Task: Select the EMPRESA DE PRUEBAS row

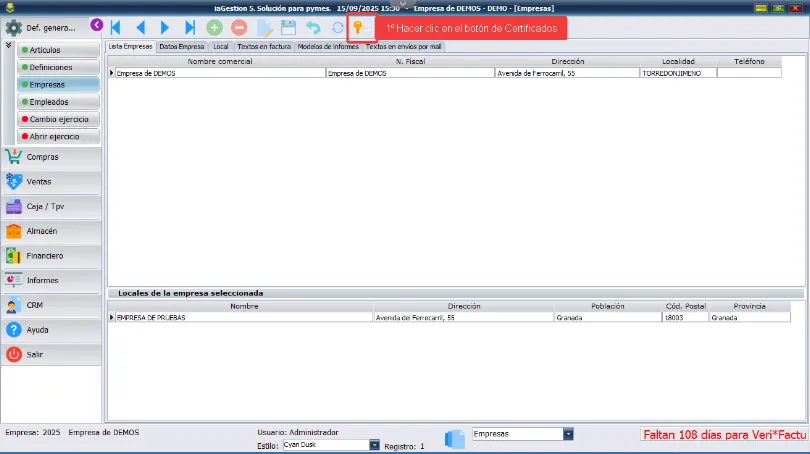Action: tap(240, 317)
